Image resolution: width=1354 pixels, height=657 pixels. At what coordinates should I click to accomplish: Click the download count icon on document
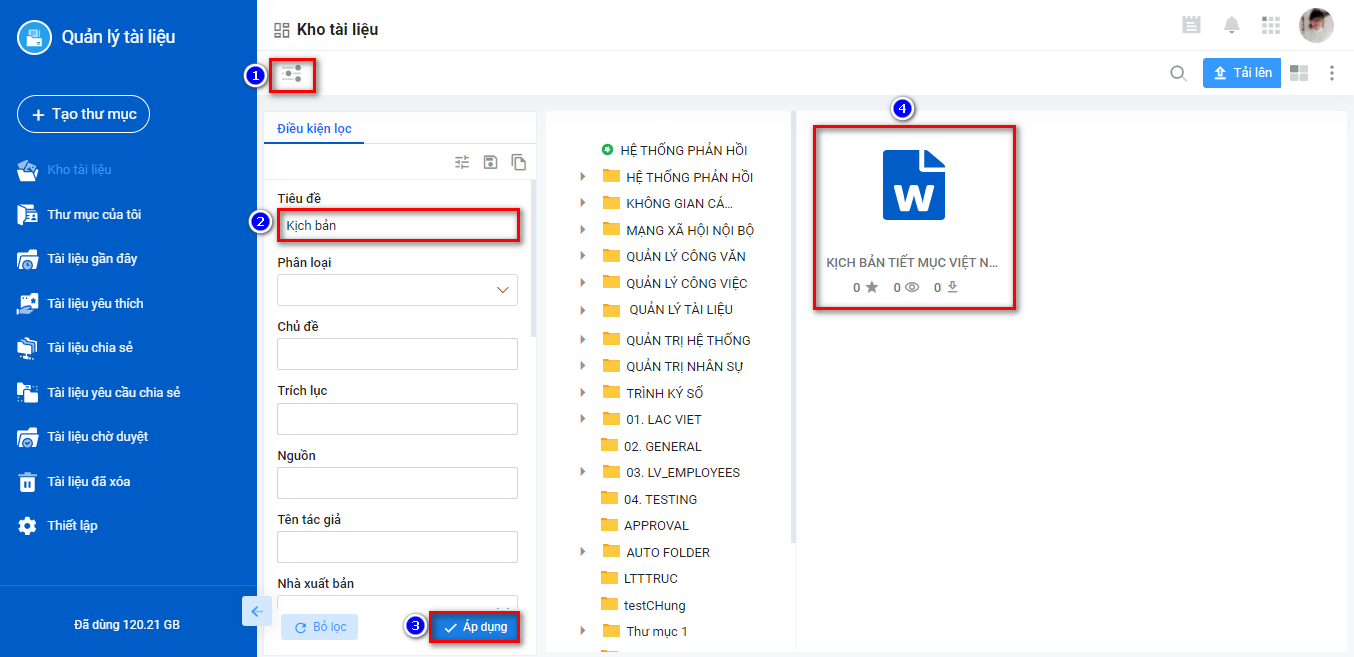click(953, 287)
